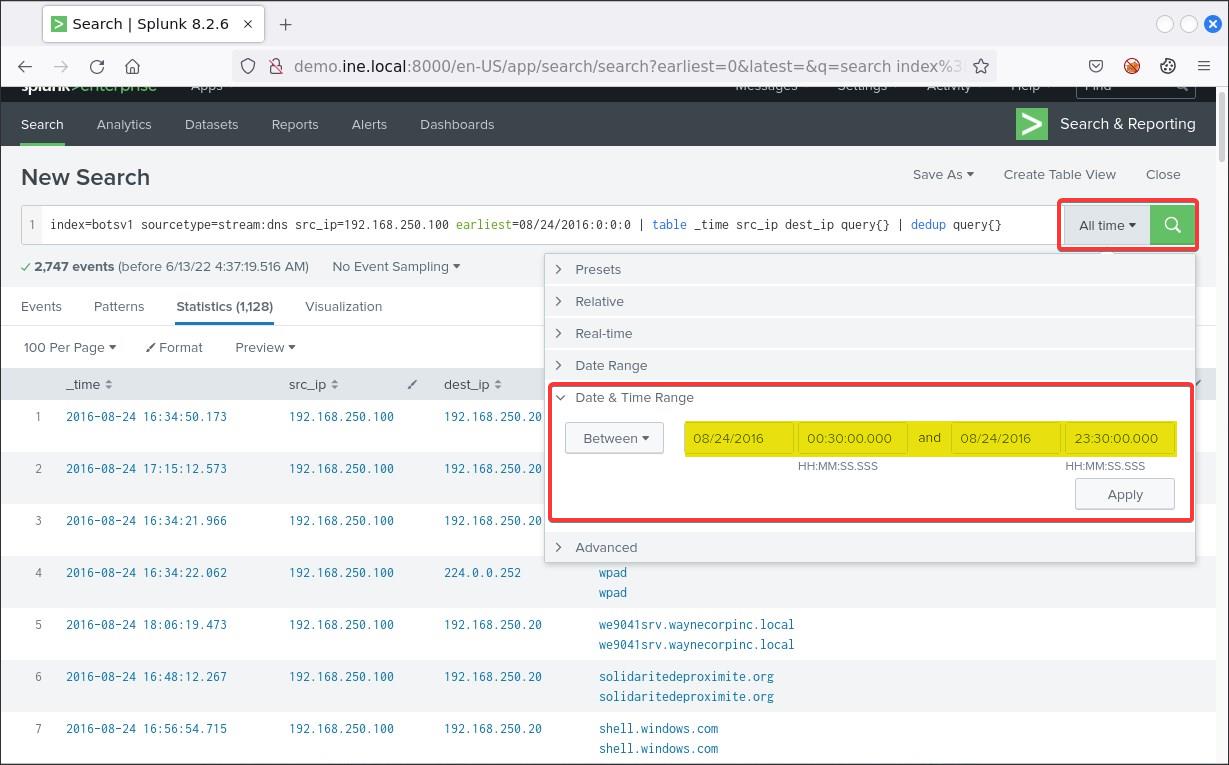The width and height of the screenshot is (1229, 765).
Task: Click pencil icon beside src_ip column
Action: pos(412,385)
